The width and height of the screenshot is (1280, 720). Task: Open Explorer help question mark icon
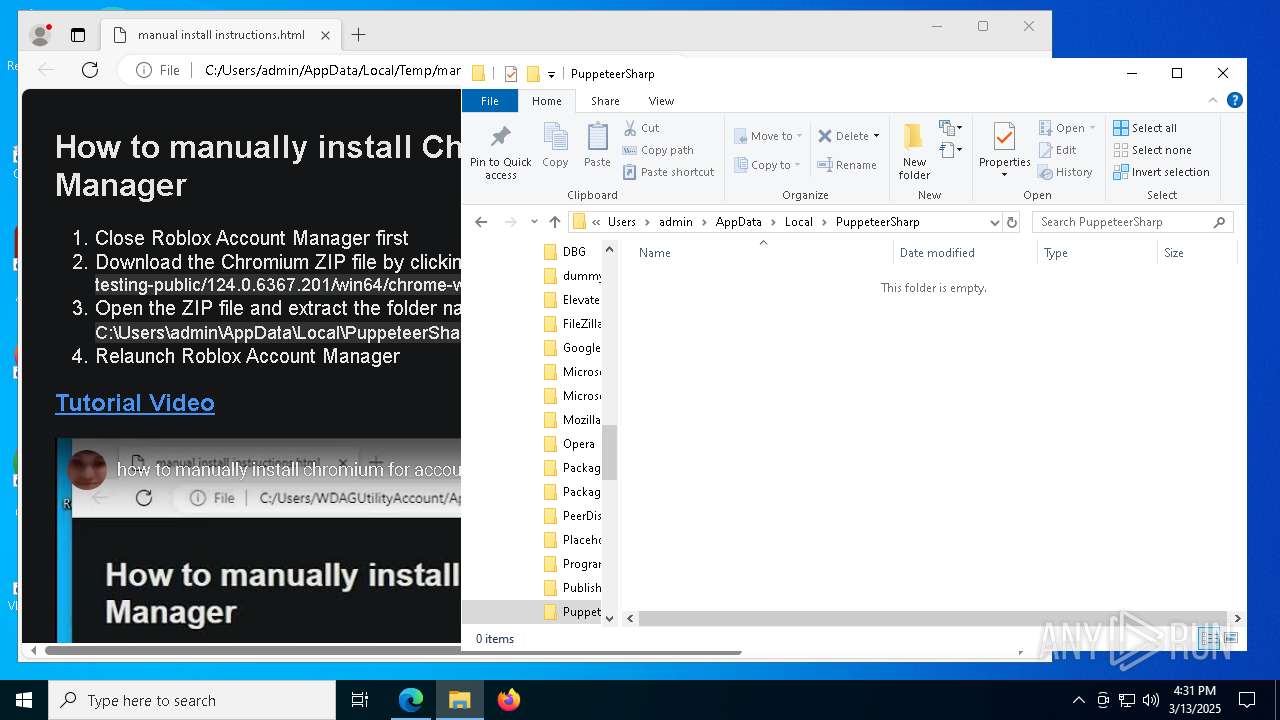(x=1235, y=101)
